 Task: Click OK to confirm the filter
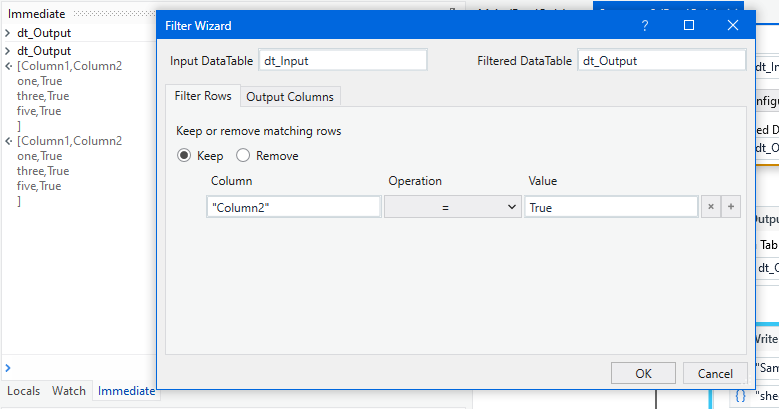643,373
